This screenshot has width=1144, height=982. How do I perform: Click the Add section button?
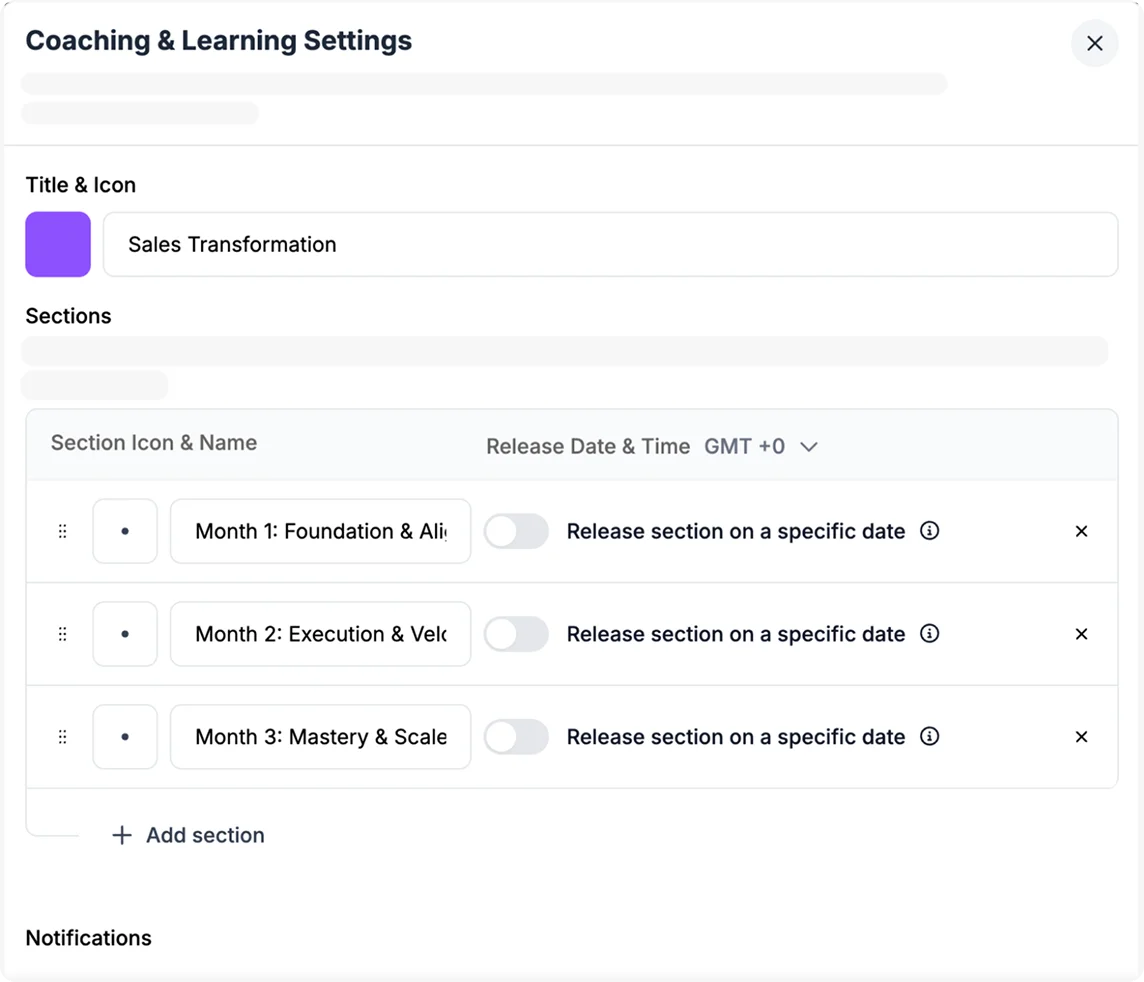point(188,835)
